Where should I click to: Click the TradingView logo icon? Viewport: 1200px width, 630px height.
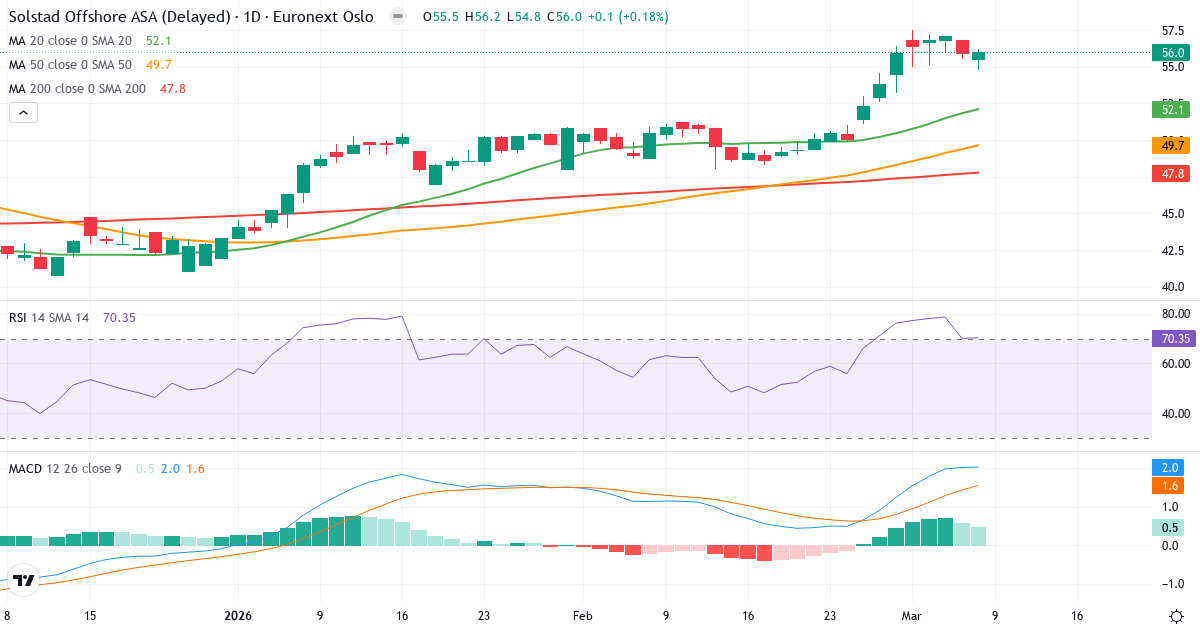(x=24, y=580)
